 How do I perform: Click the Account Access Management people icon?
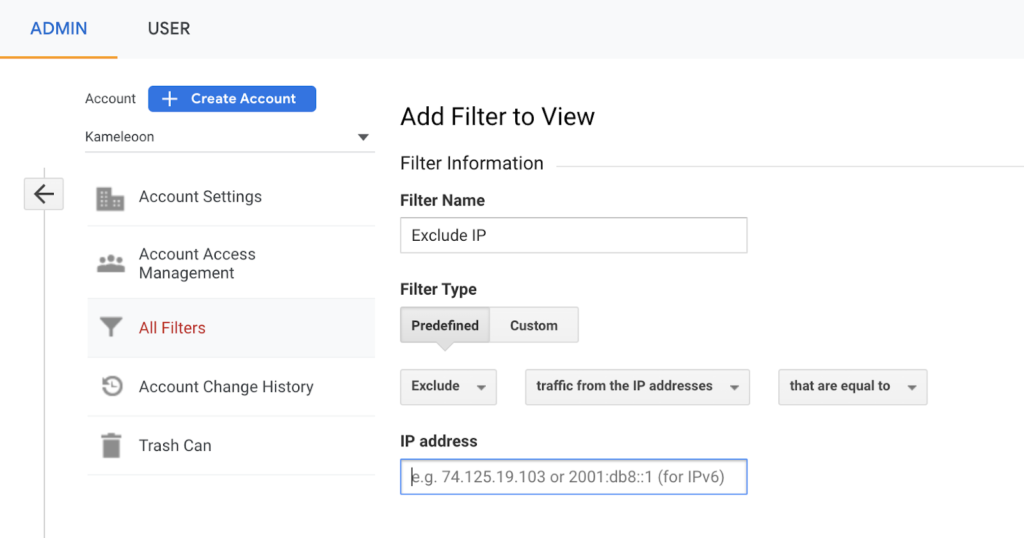[110, 264]
